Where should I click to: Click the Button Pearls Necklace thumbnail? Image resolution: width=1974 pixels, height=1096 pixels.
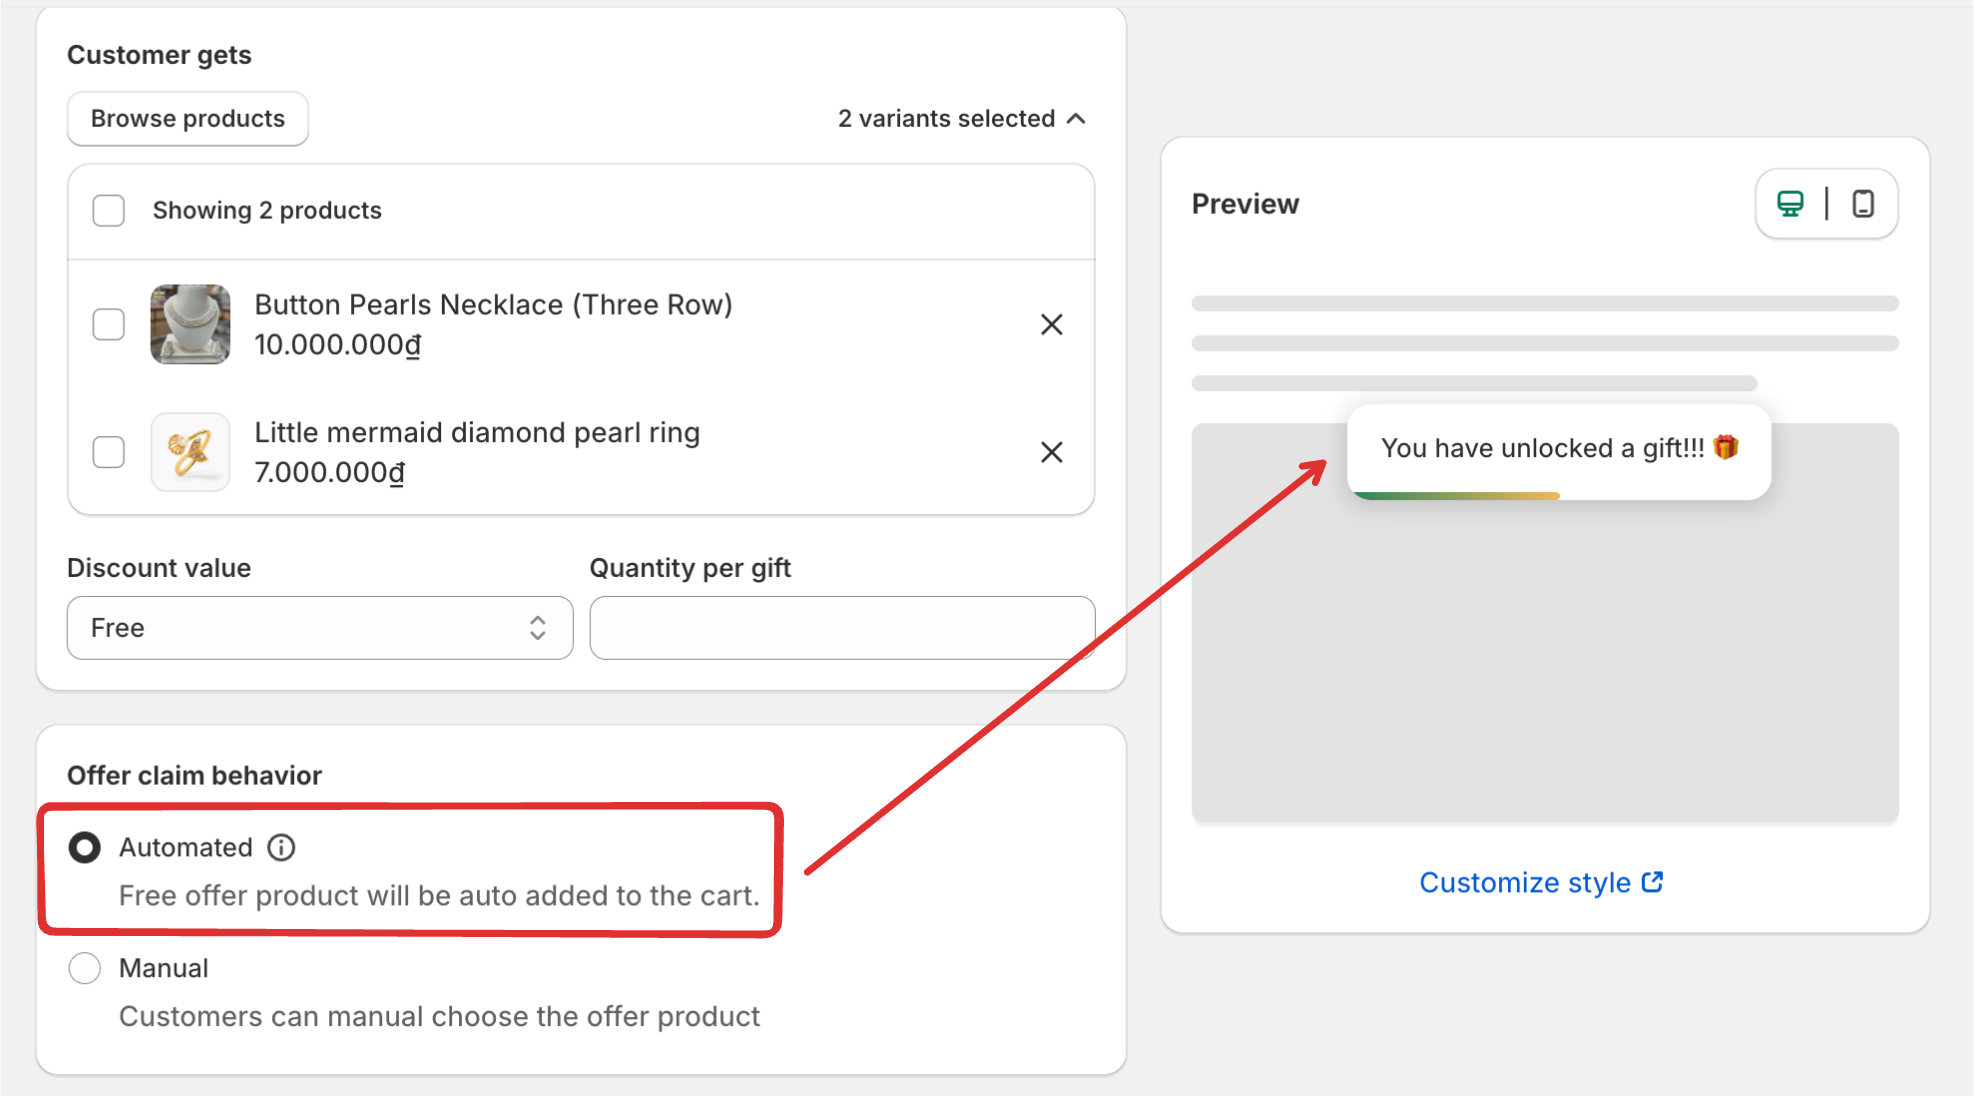(190, 324)
